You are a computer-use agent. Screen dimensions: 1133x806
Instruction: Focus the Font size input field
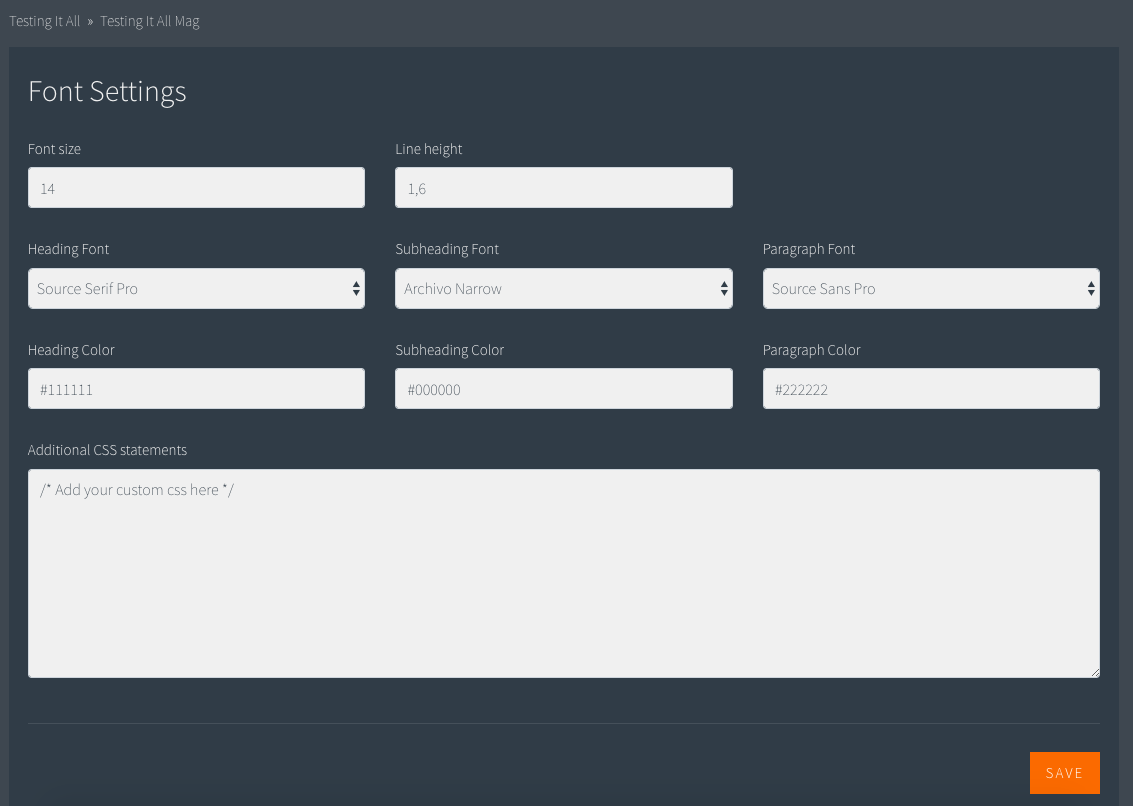[197, 188]
